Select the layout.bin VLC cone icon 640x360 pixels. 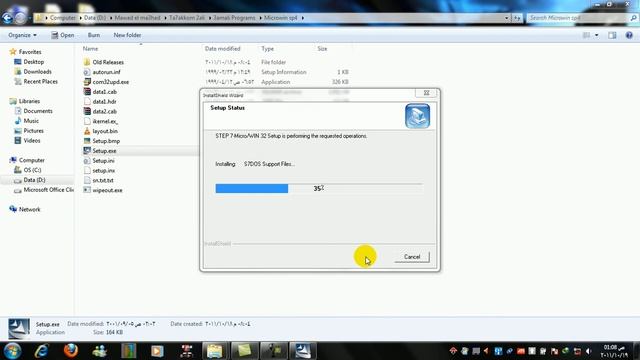tap(87, 131)
